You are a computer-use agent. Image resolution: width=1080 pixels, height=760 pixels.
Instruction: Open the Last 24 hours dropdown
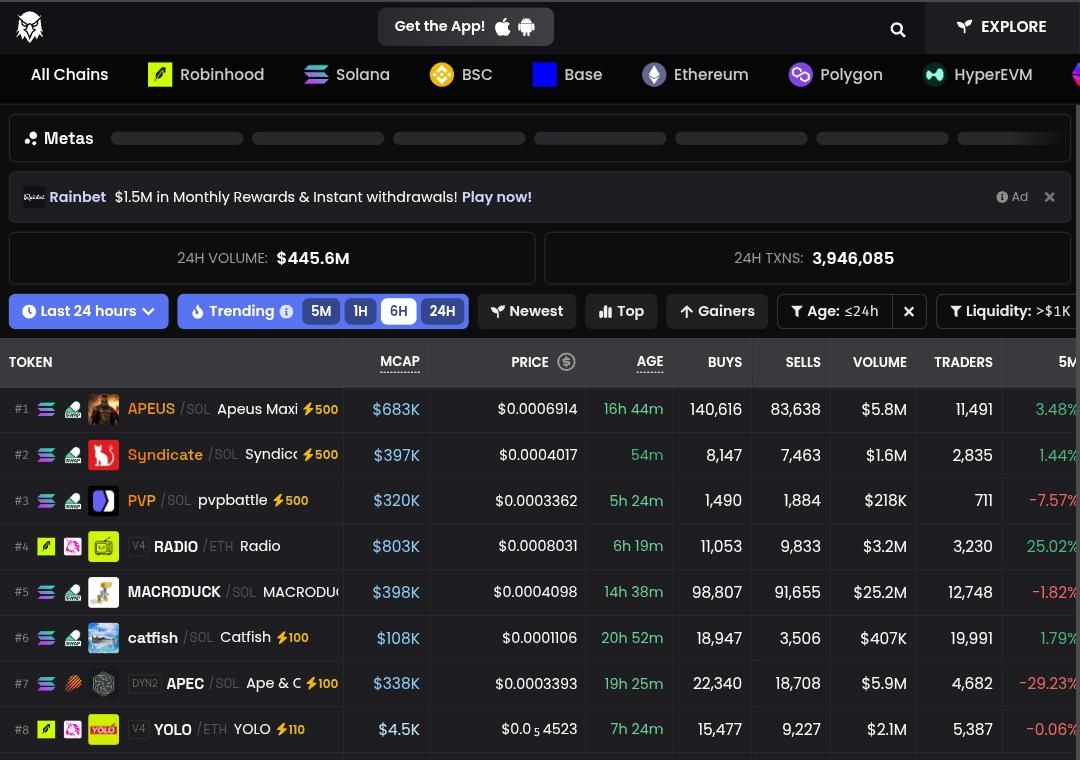pyautogui.click(x=88, y=311)
